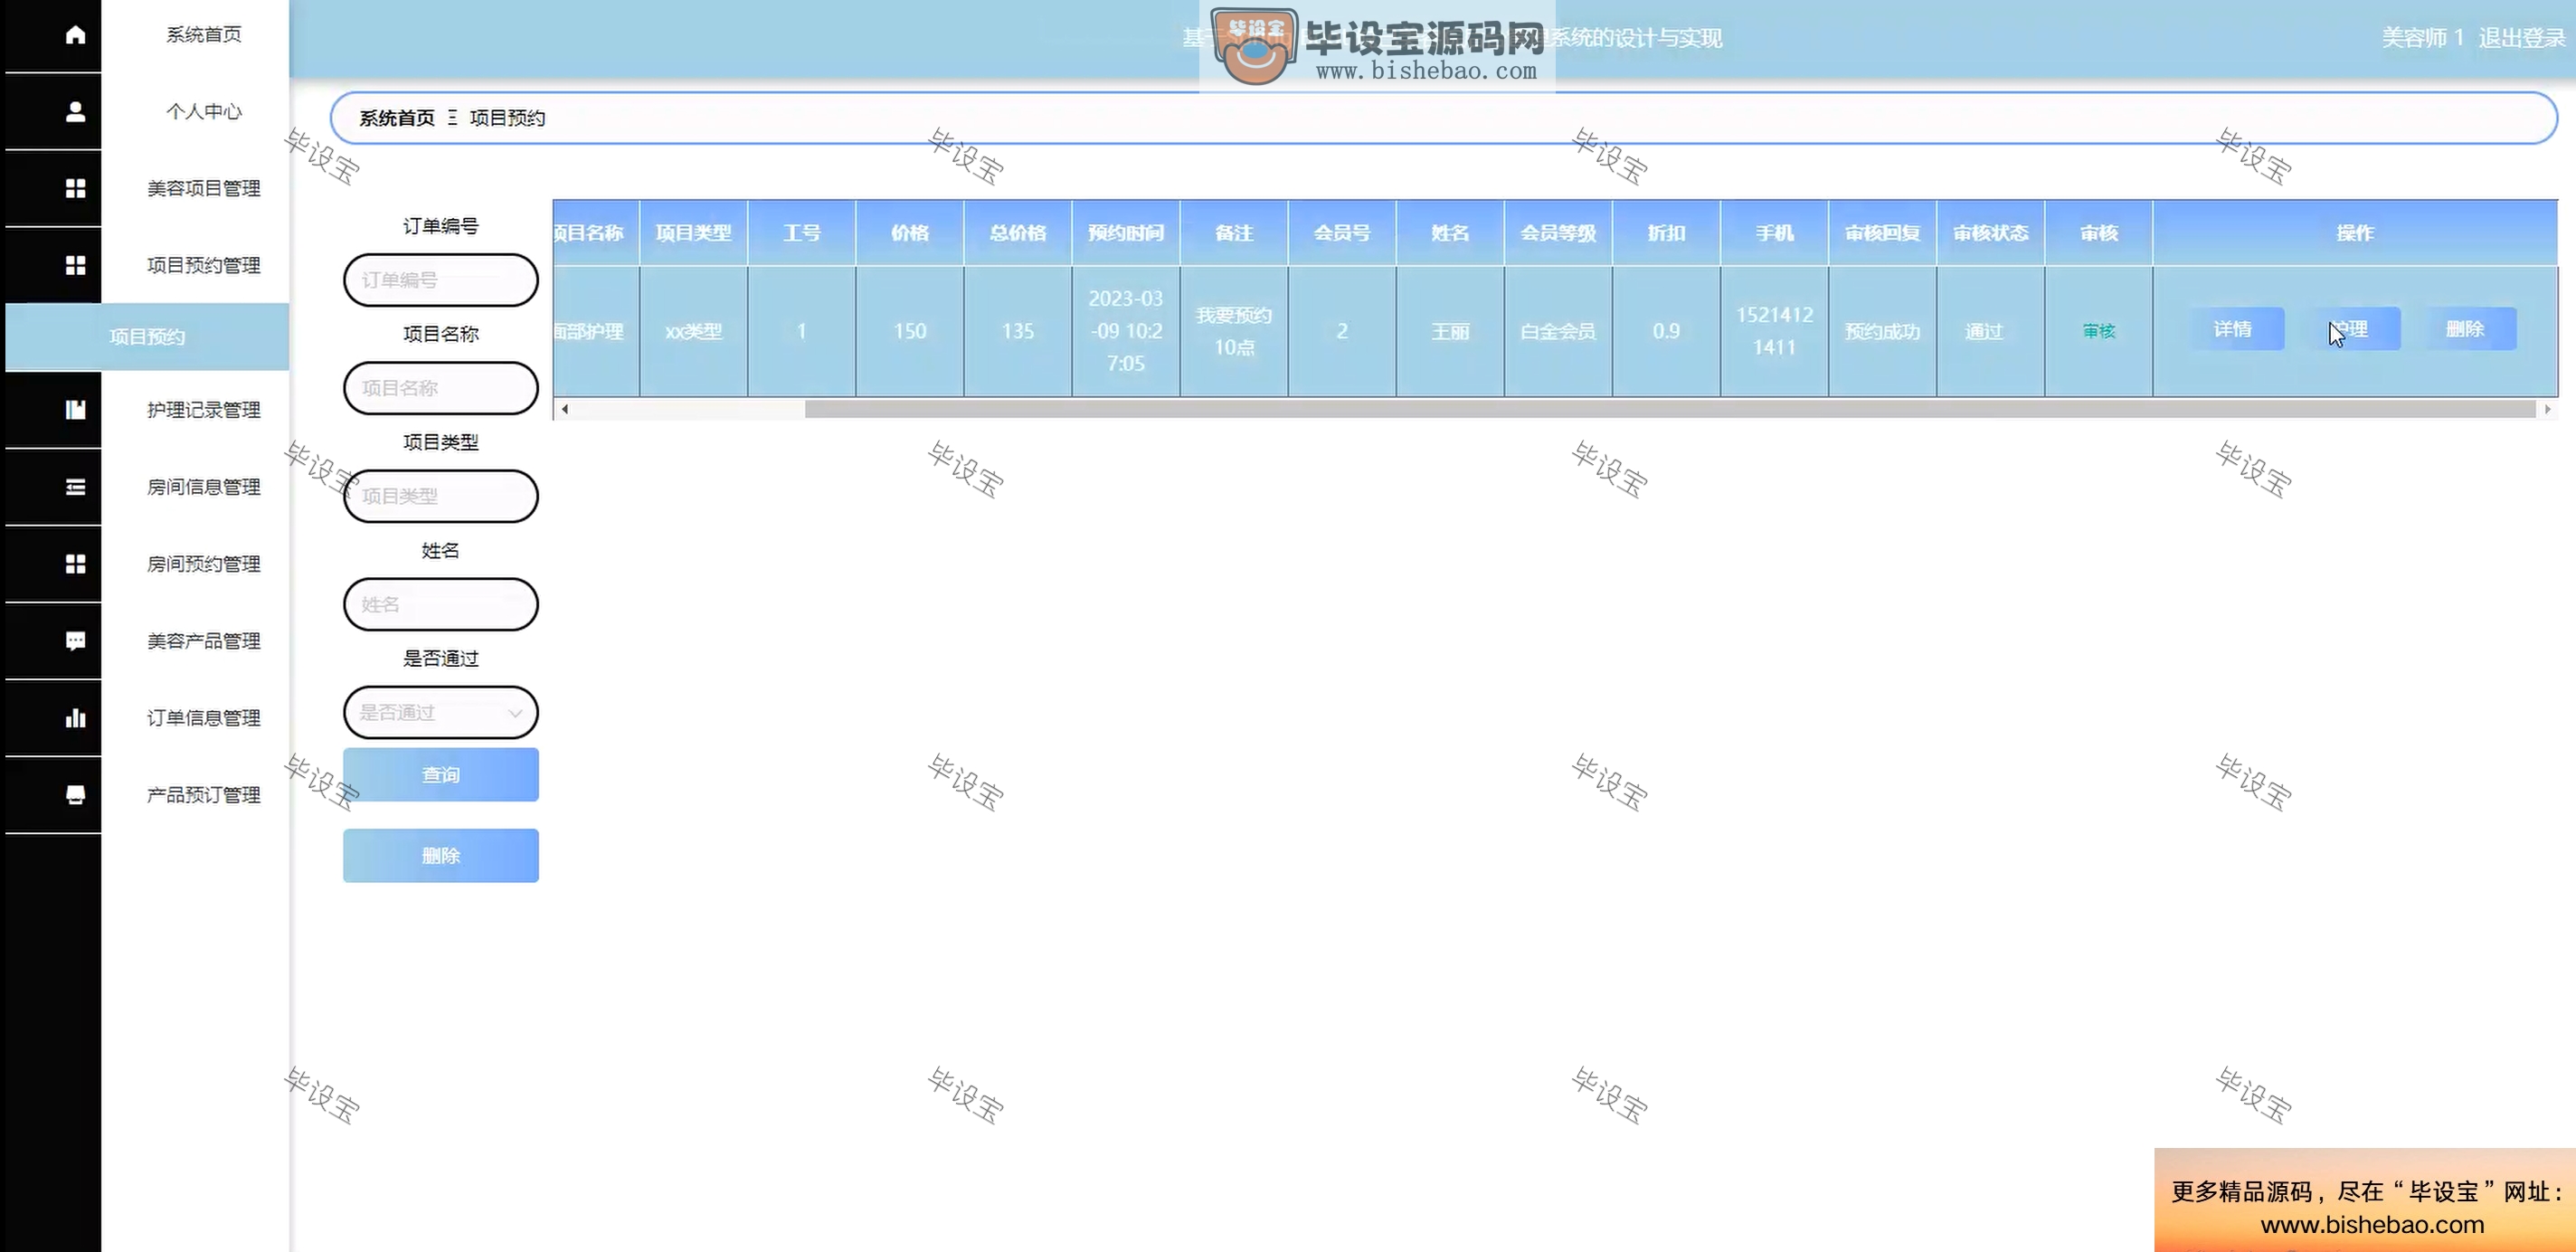Click the scrollbar right arrow
This screenshot has height=1252, width=2576.
pos(2548,409)
